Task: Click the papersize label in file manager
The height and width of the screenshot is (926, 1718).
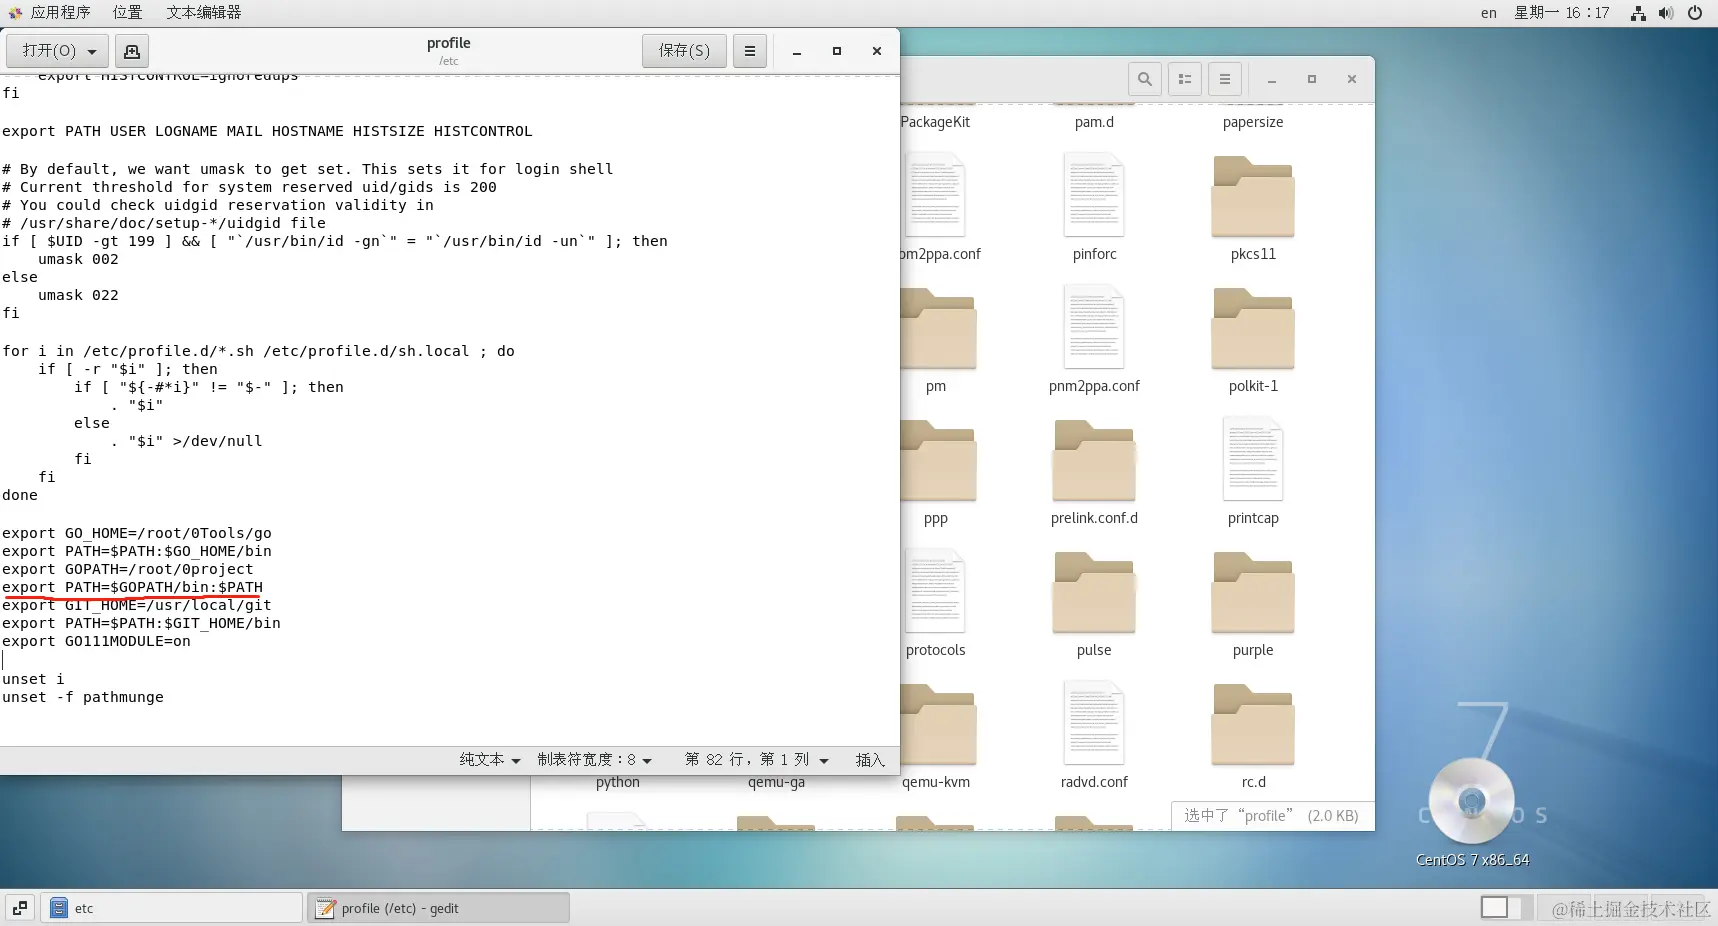Action: [x=1253, y=122]
